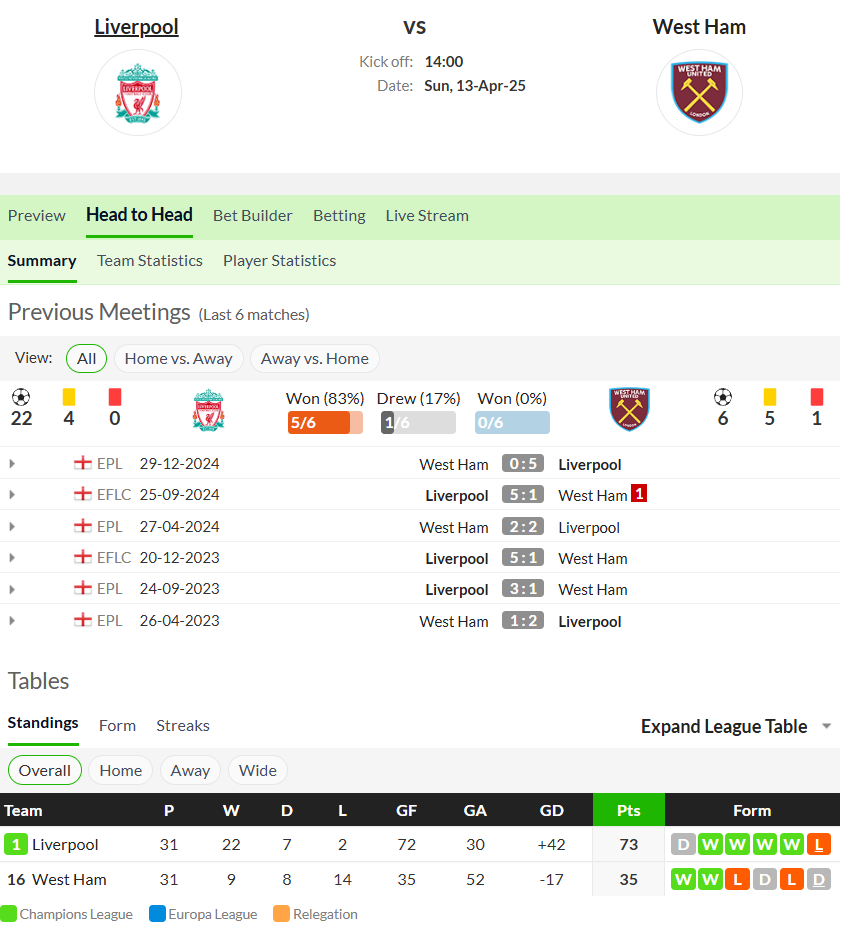Click the Streaks link under Tables

pos(183,725)
